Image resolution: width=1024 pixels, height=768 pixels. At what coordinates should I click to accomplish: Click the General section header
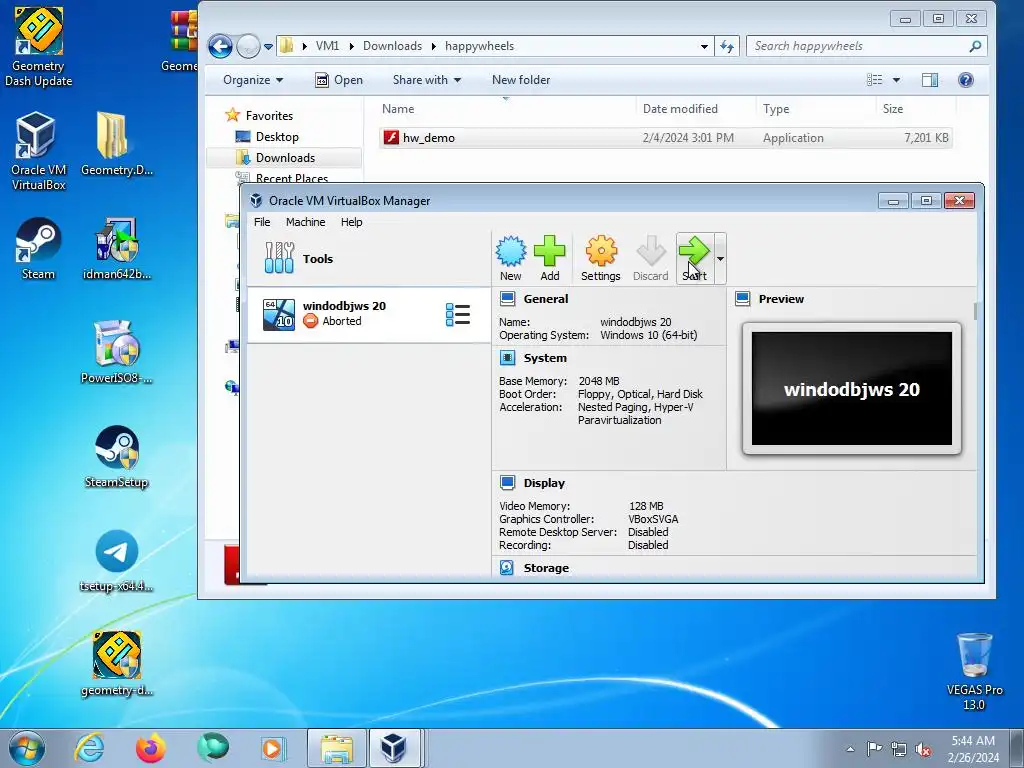point(545,299)
